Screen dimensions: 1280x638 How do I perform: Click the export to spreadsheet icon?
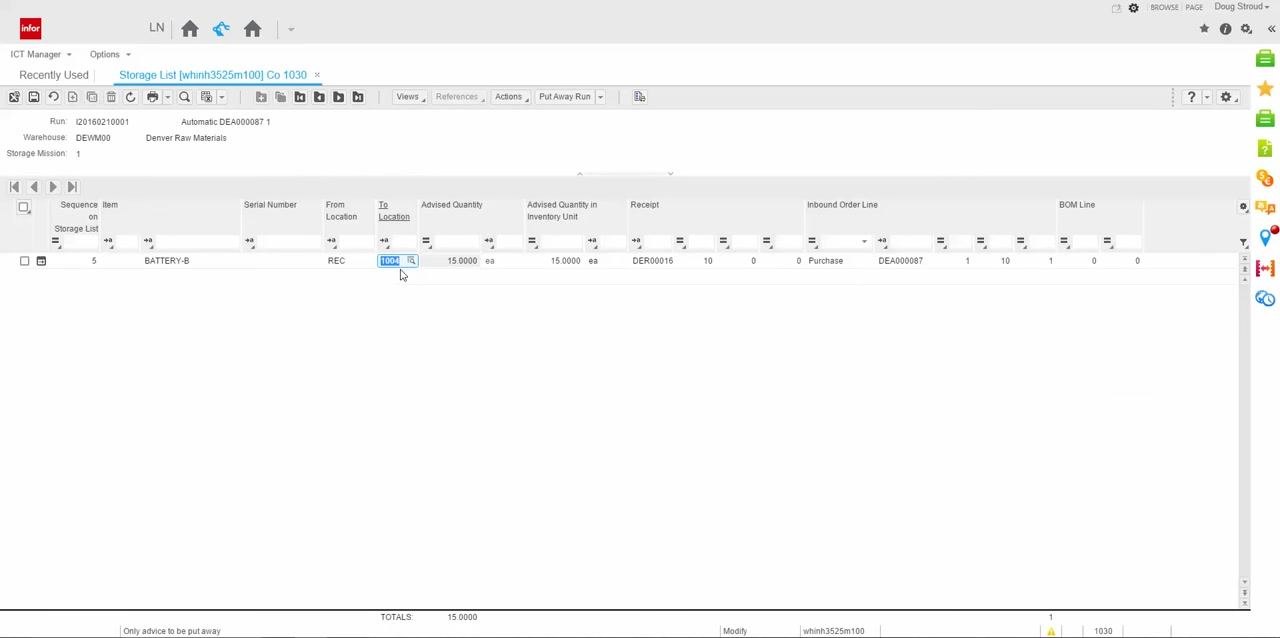coord(206,97)
